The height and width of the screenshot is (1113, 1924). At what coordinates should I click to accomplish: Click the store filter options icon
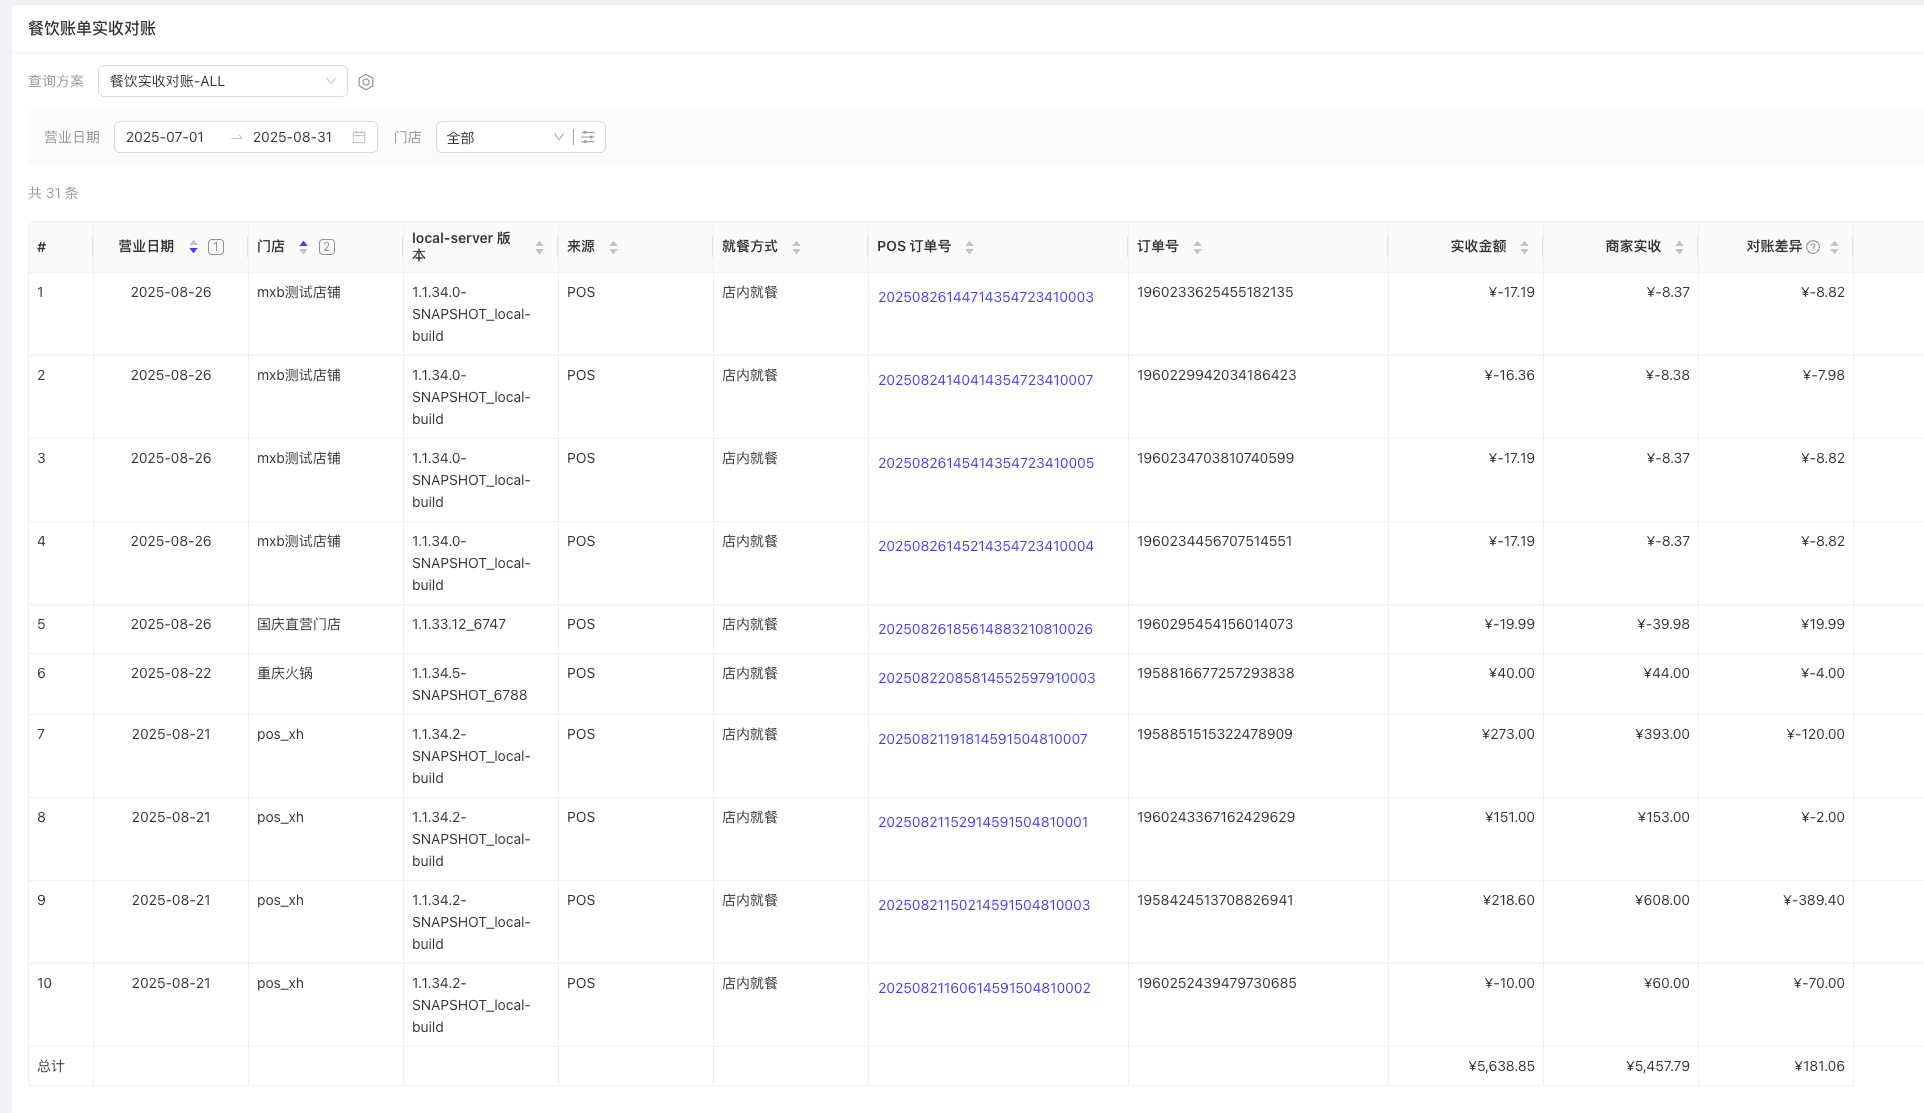588,137
